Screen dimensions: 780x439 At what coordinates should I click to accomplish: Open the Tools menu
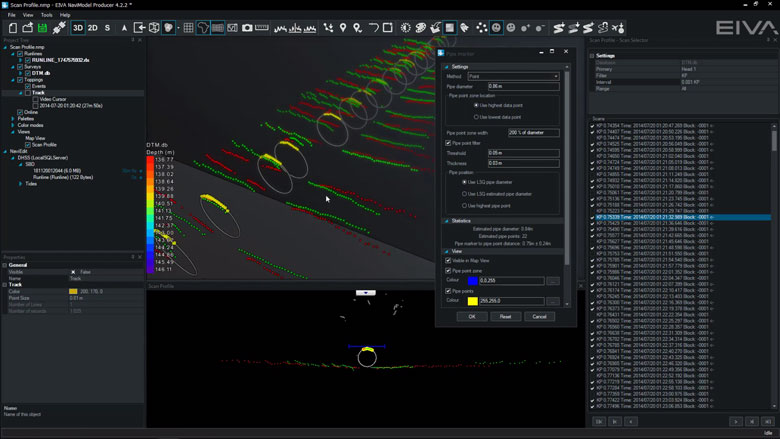[x=47, y=15]
